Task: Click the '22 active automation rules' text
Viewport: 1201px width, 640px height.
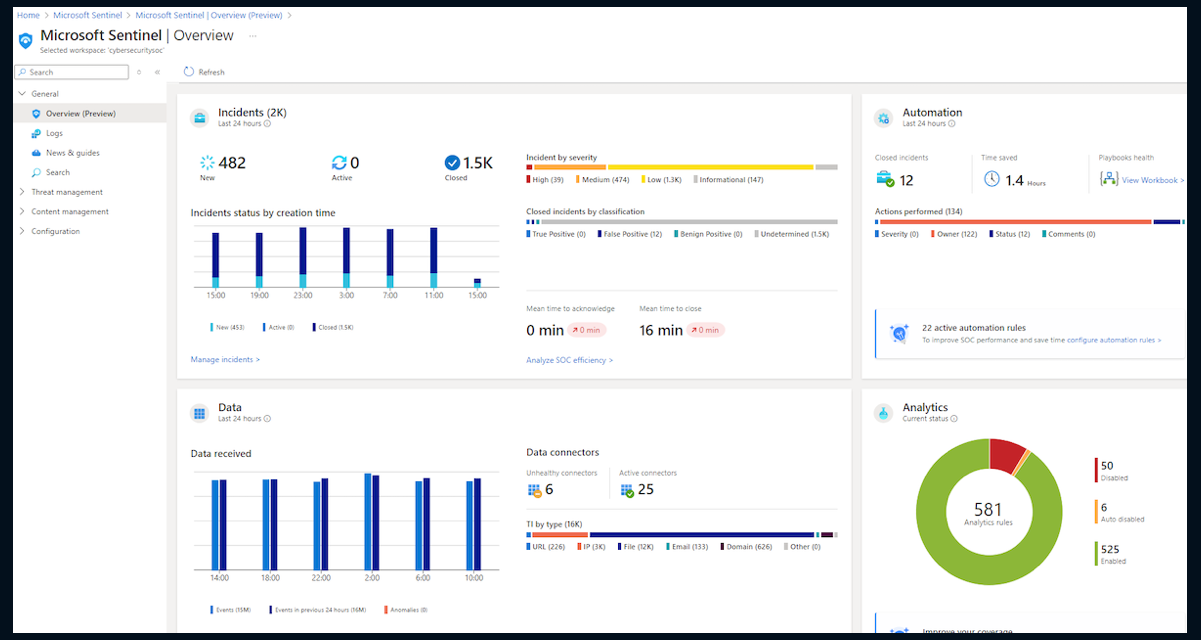Action: pos(974,328)
